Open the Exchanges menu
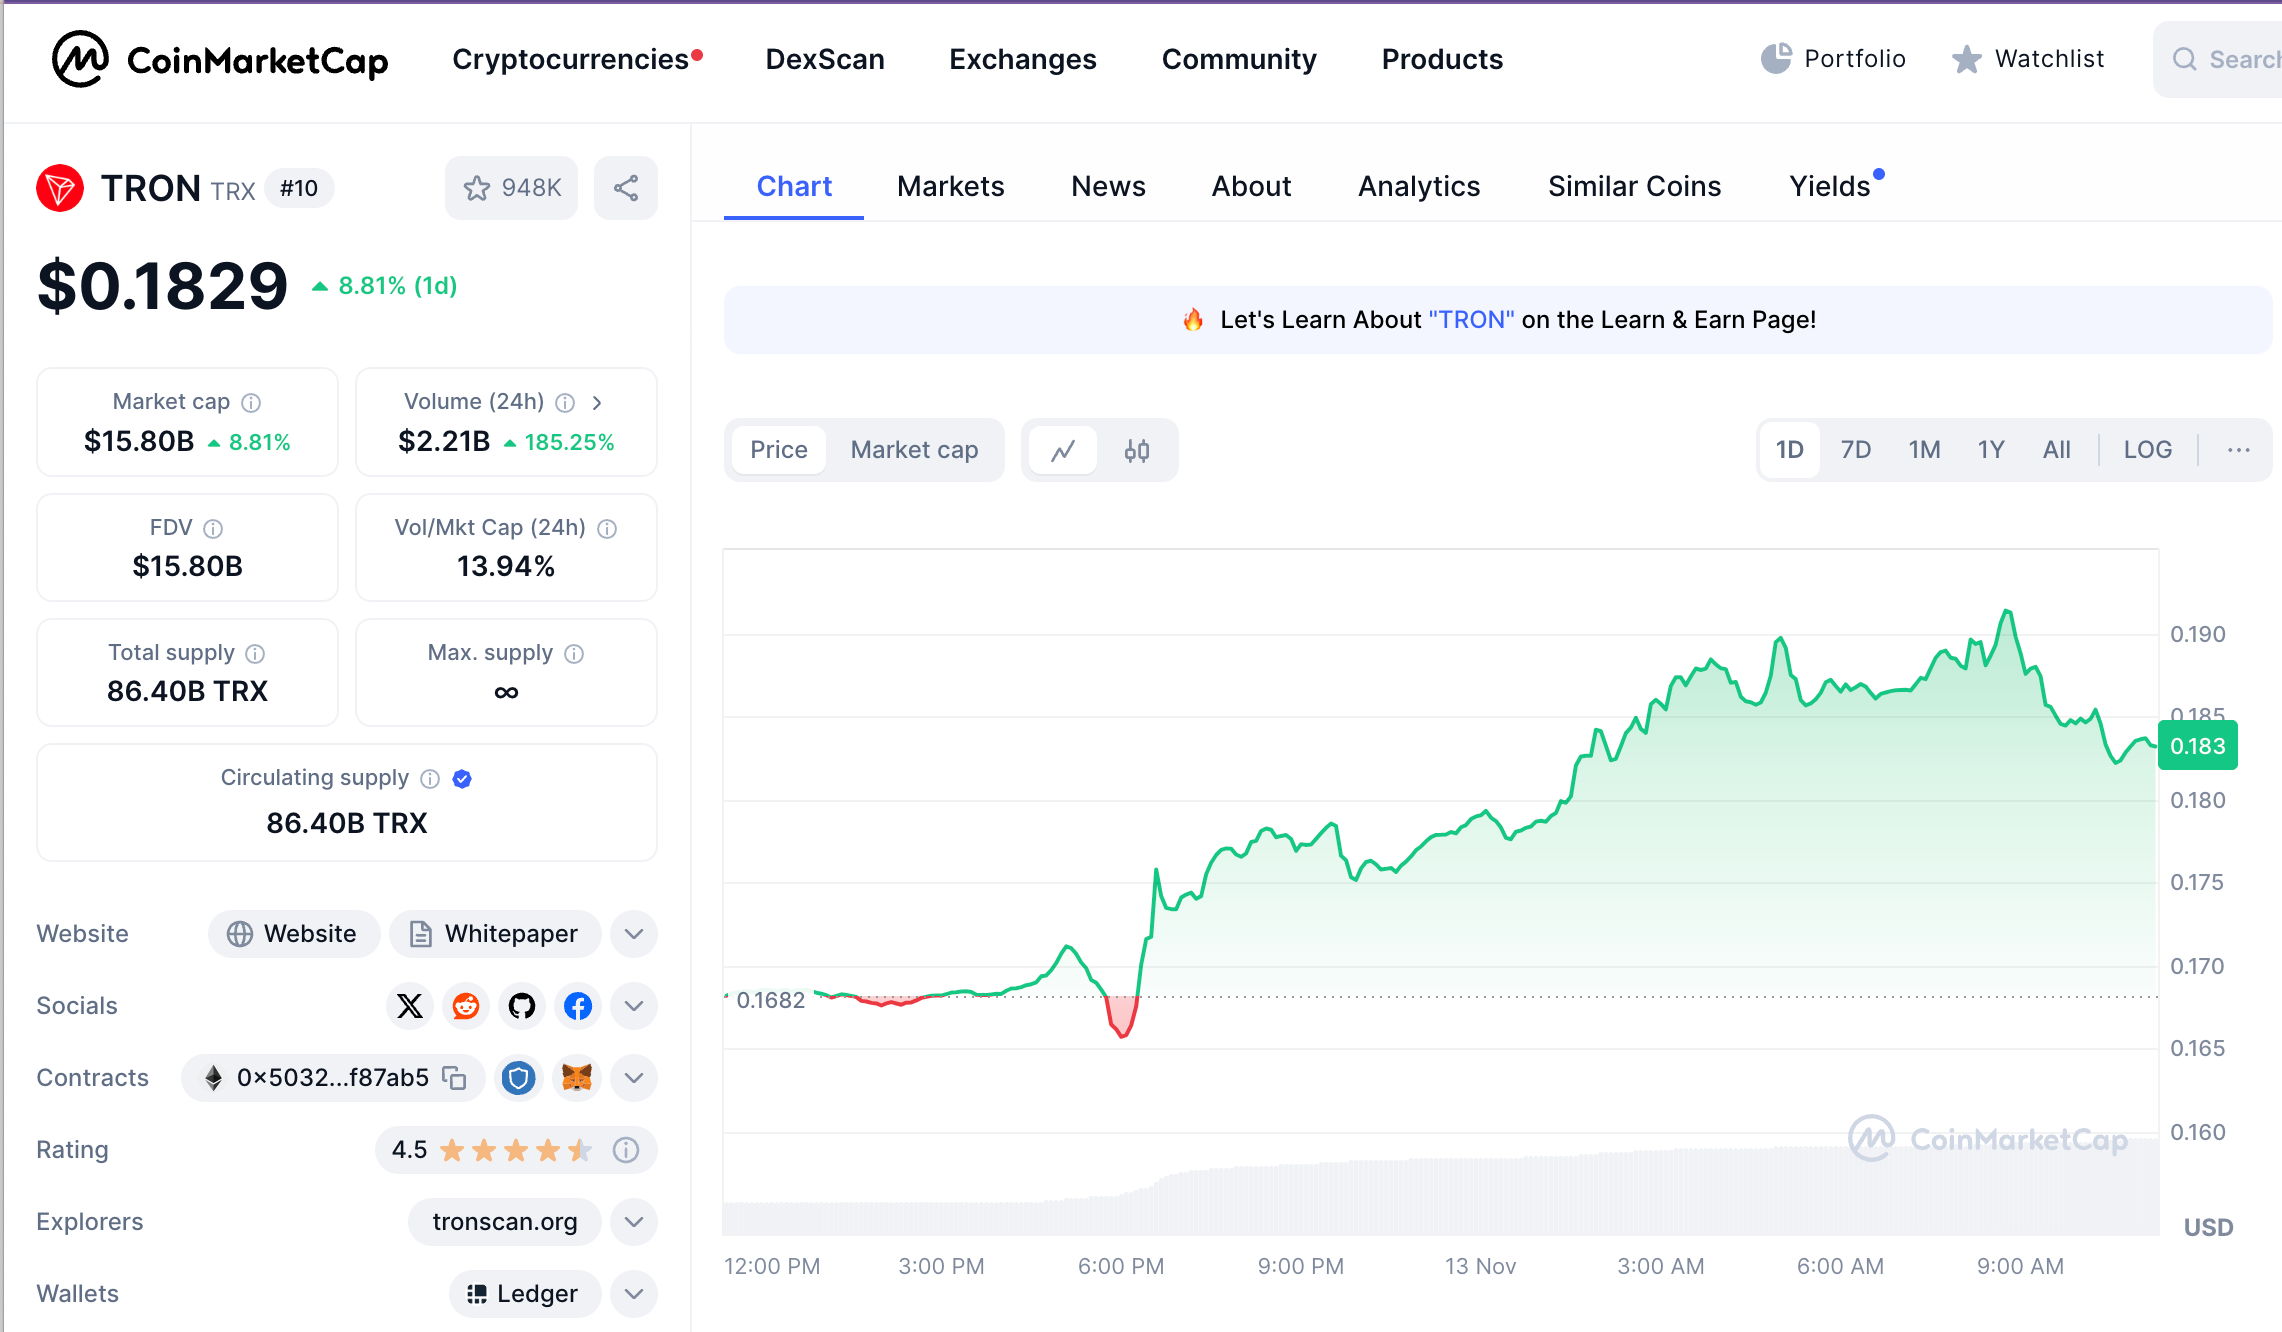Viewport: 2282px width, 1332px height. (1023, 59)
